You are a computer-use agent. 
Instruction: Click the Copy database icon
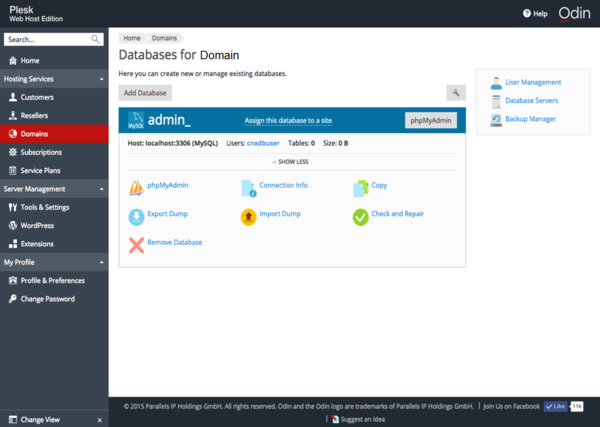(361, 187)
